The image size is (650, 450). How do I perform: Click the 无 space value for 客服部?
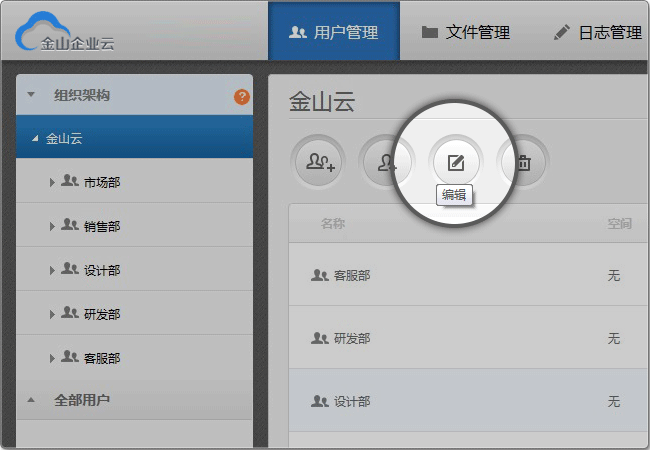click(614, 275)
